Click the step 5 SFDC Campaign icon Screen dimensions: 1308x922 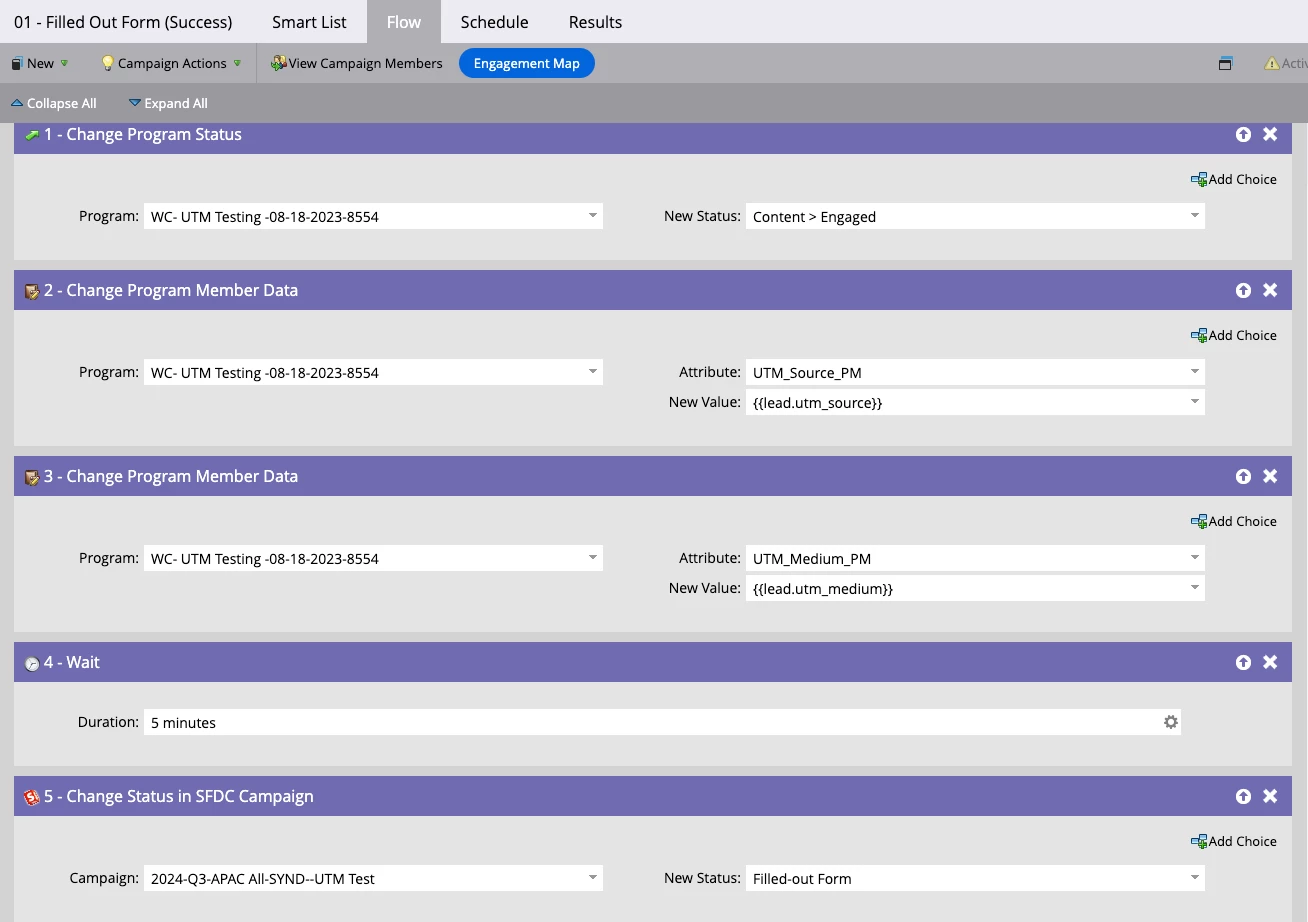click(32, 797)
